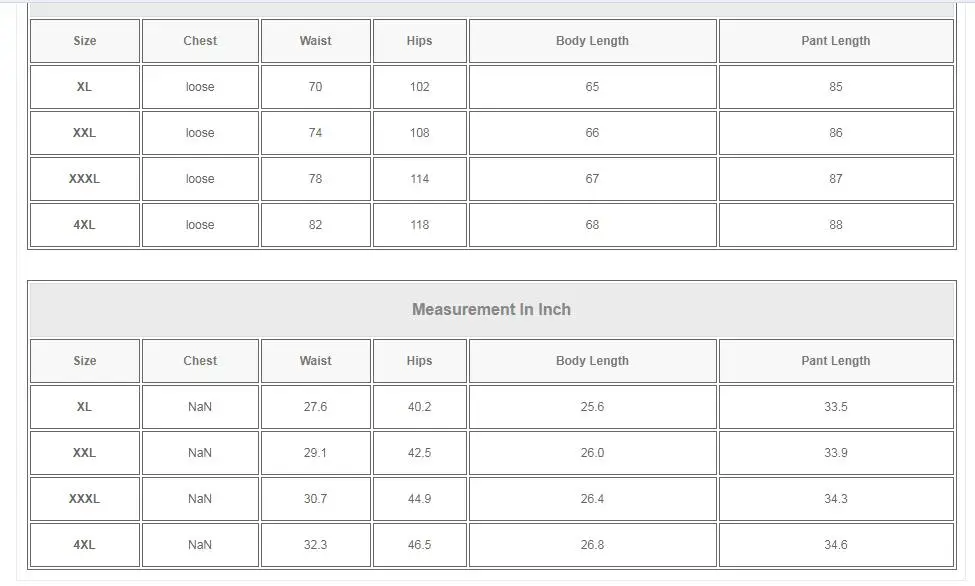Select the XXL hips value 42.5
Image resolution: width=975 pixels, height=586 pixels.
click(x=420, y=453)
